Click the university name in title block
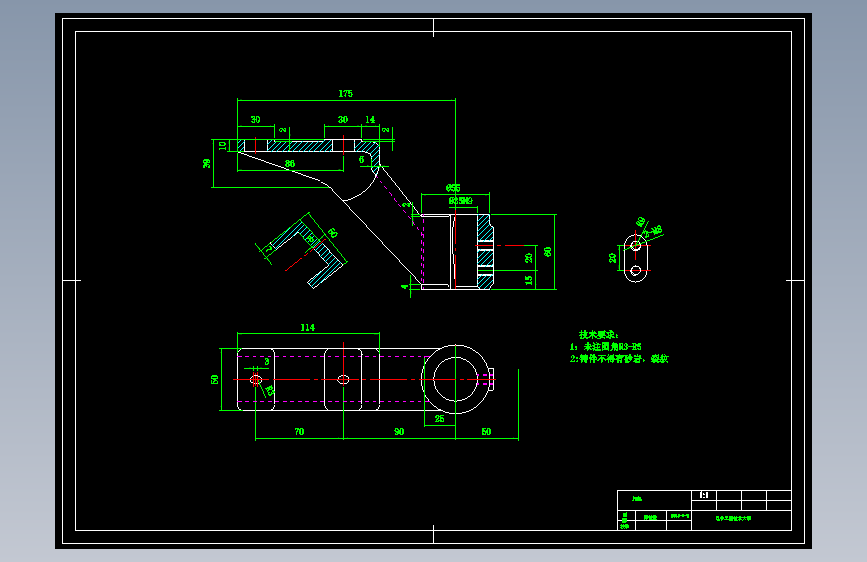867x562 pixels. pos(734,519)
